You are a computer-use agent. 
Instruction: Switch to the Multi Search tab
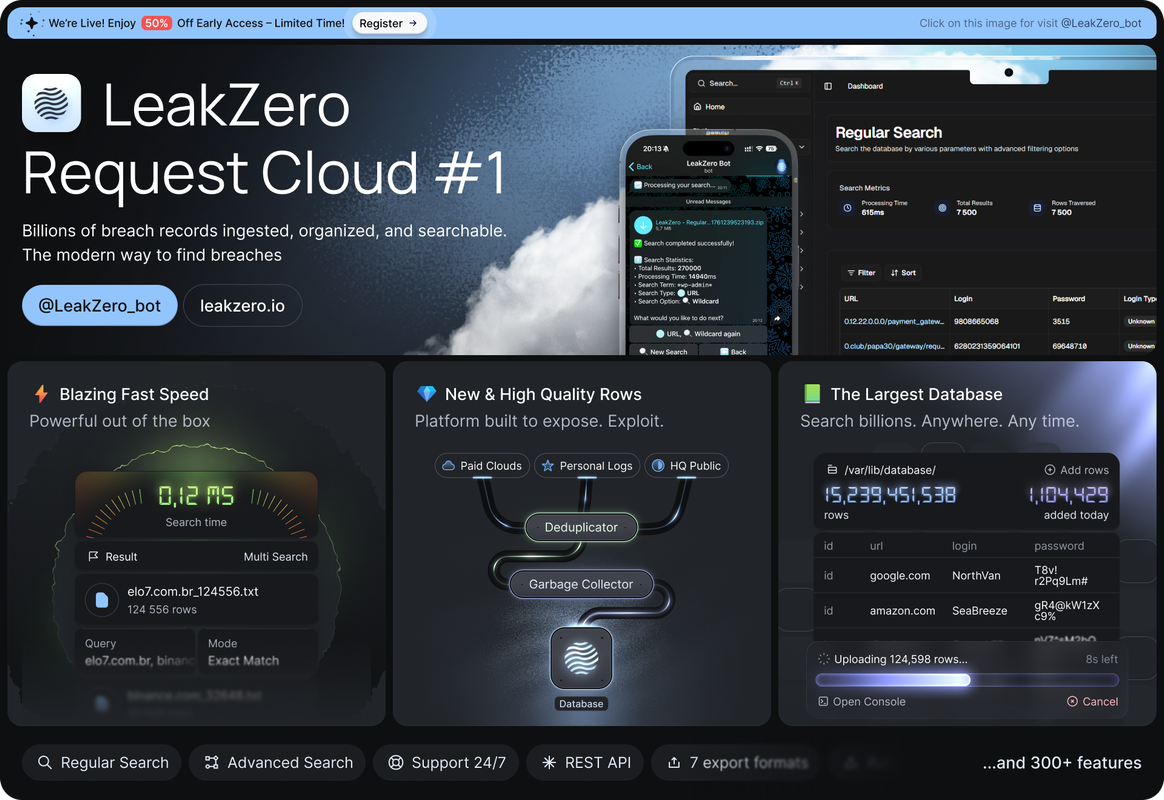(x=275, y=557)
